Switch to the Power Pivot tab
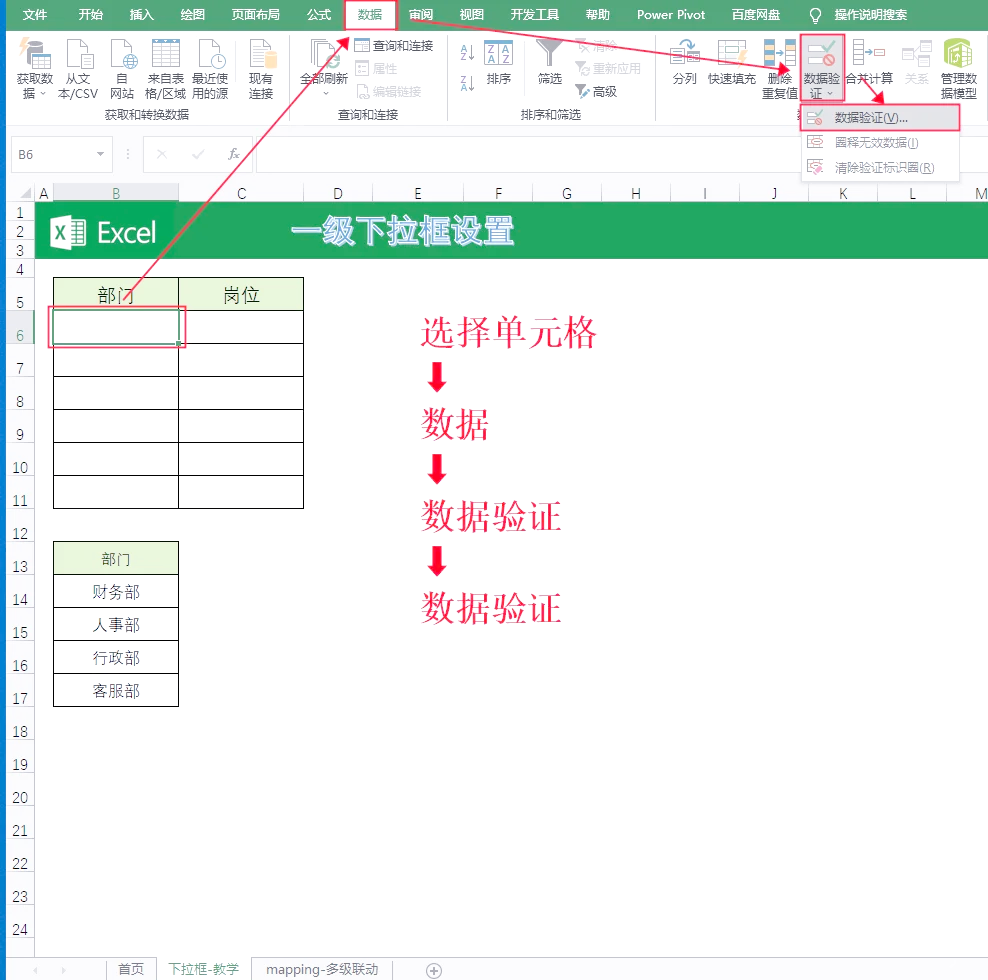Viewport: 988px width, 980px height. coord(670,14)
